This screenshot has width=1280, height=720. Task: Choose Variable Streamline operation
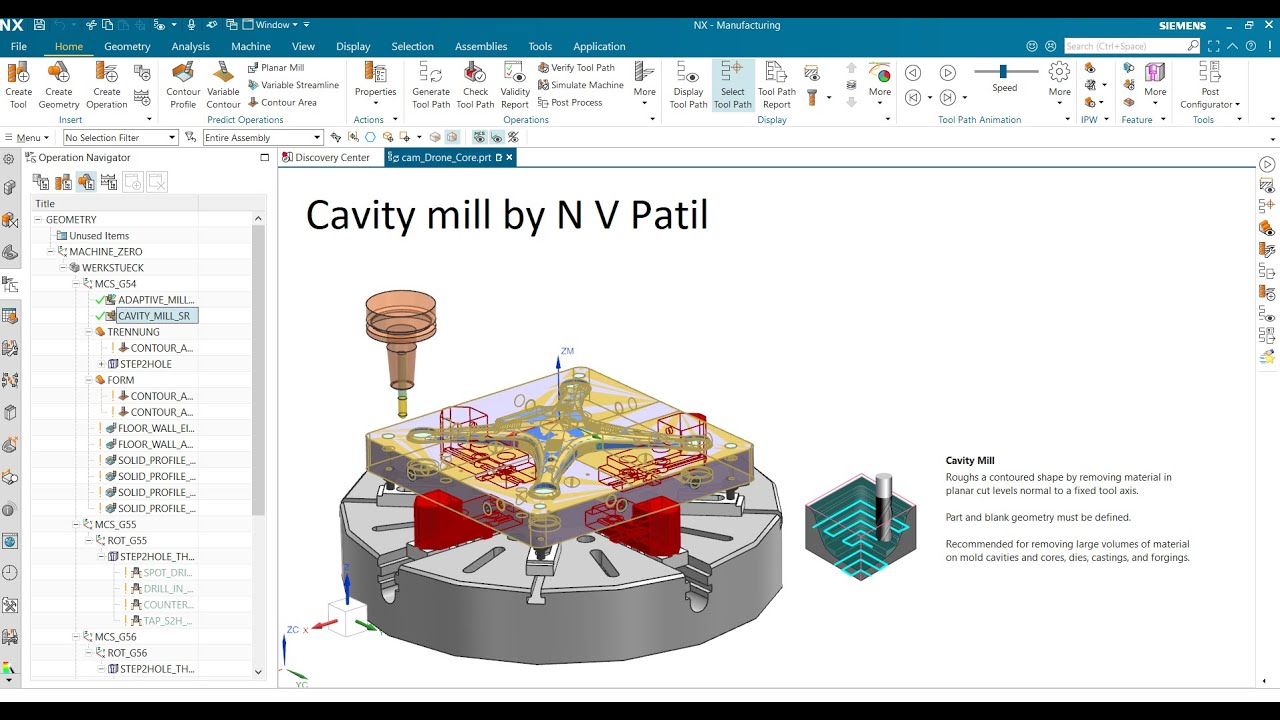tap(293, 85)
